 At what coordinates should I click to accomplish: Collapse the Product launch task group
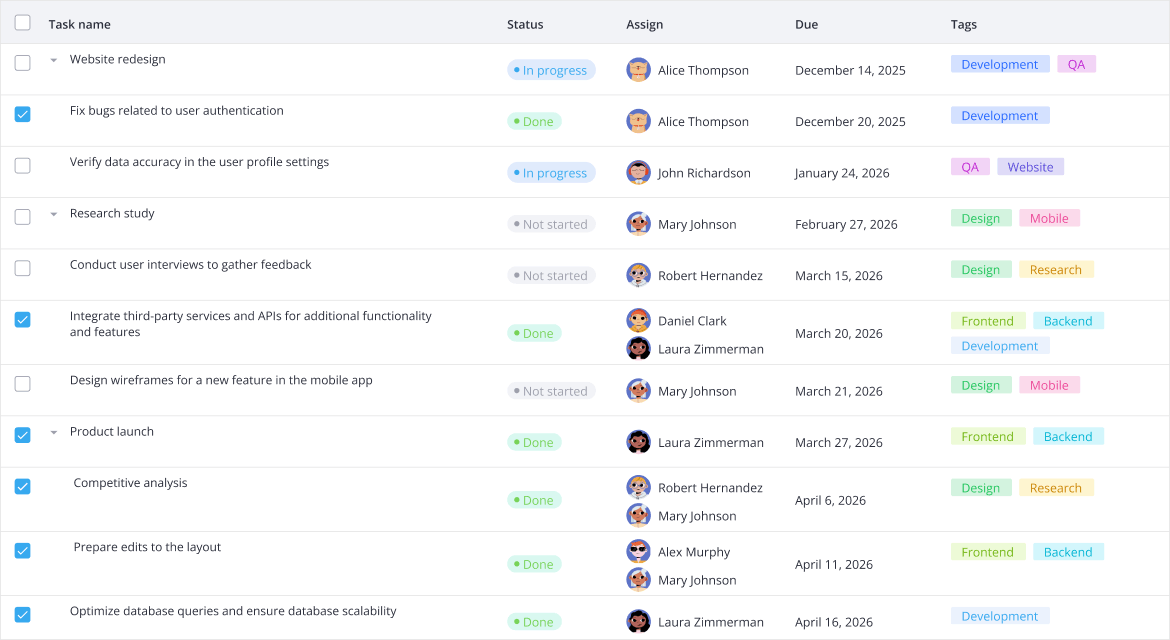point(53,431)
